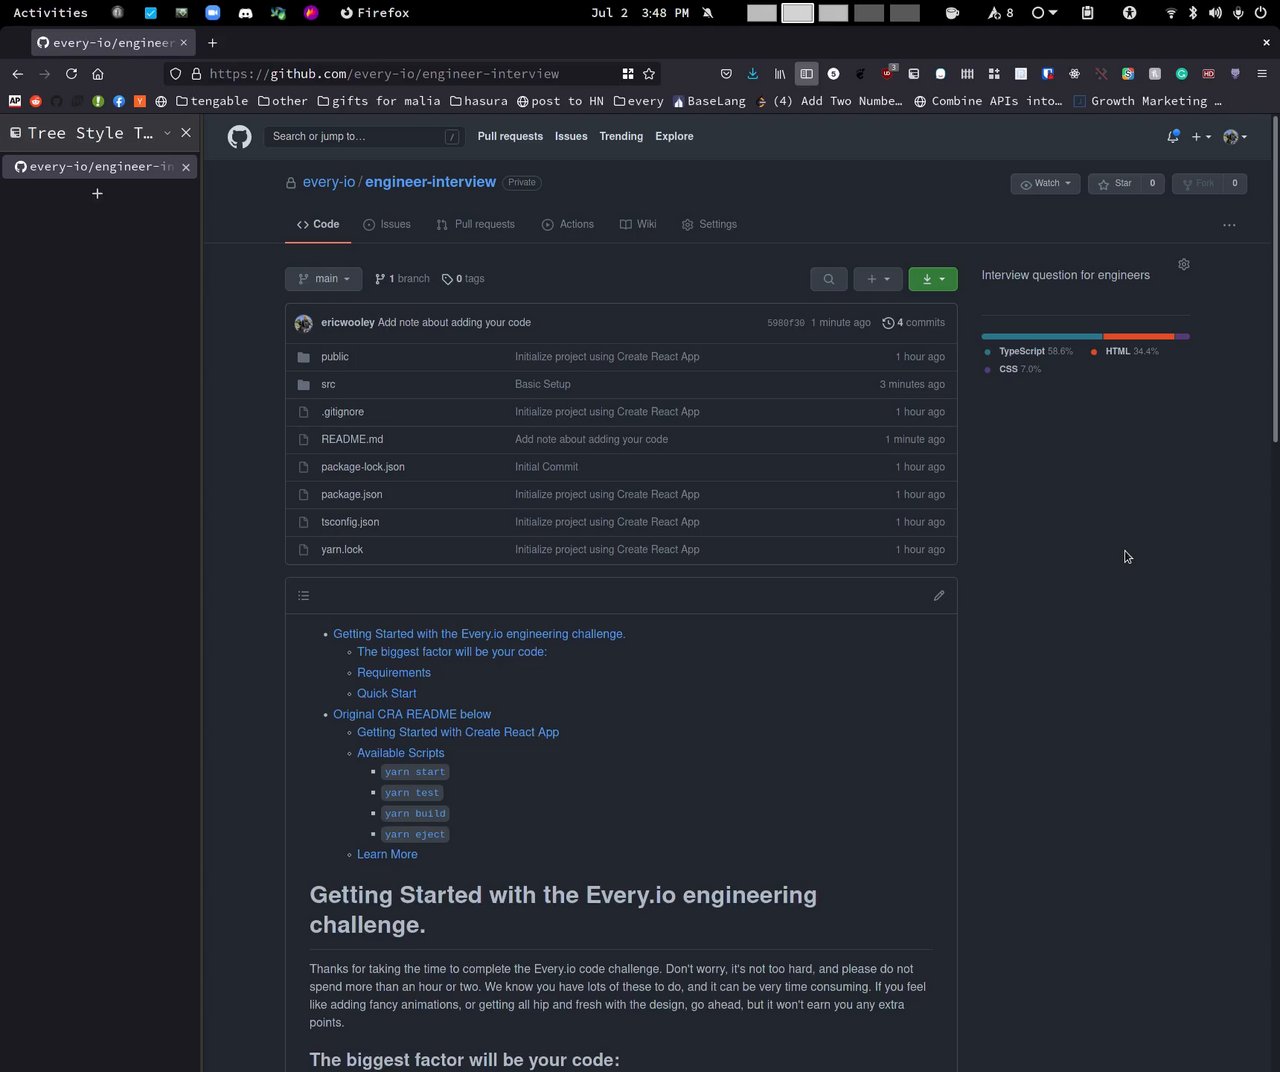Click Explore in GitHub header
This screenshot has width=1280, height=1072.
[674, 137]
